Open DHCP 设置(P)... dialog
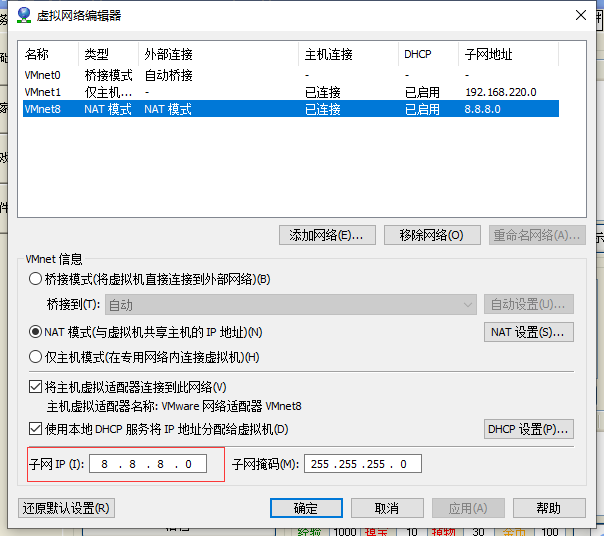 [528, 429]
